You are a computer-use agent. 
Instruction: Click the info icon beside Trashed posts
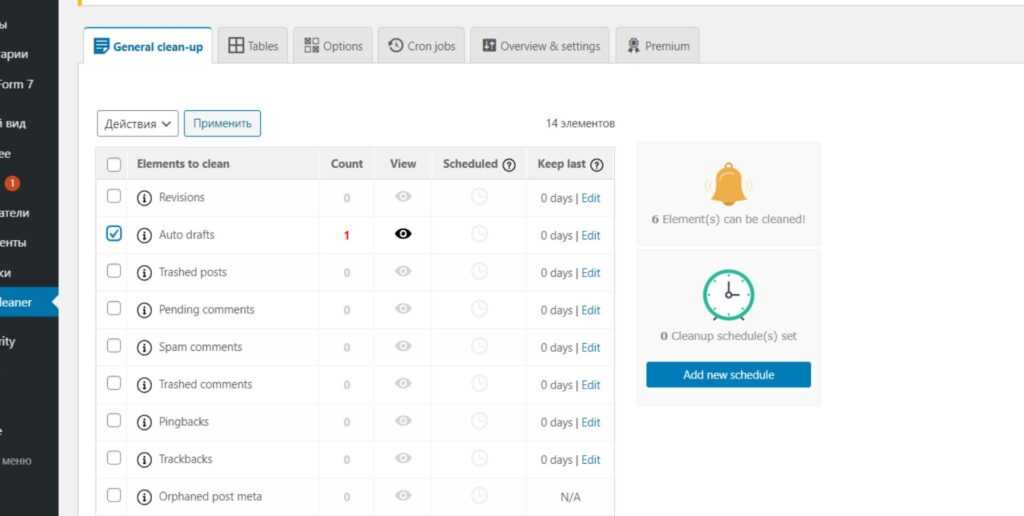pos(144,273)
